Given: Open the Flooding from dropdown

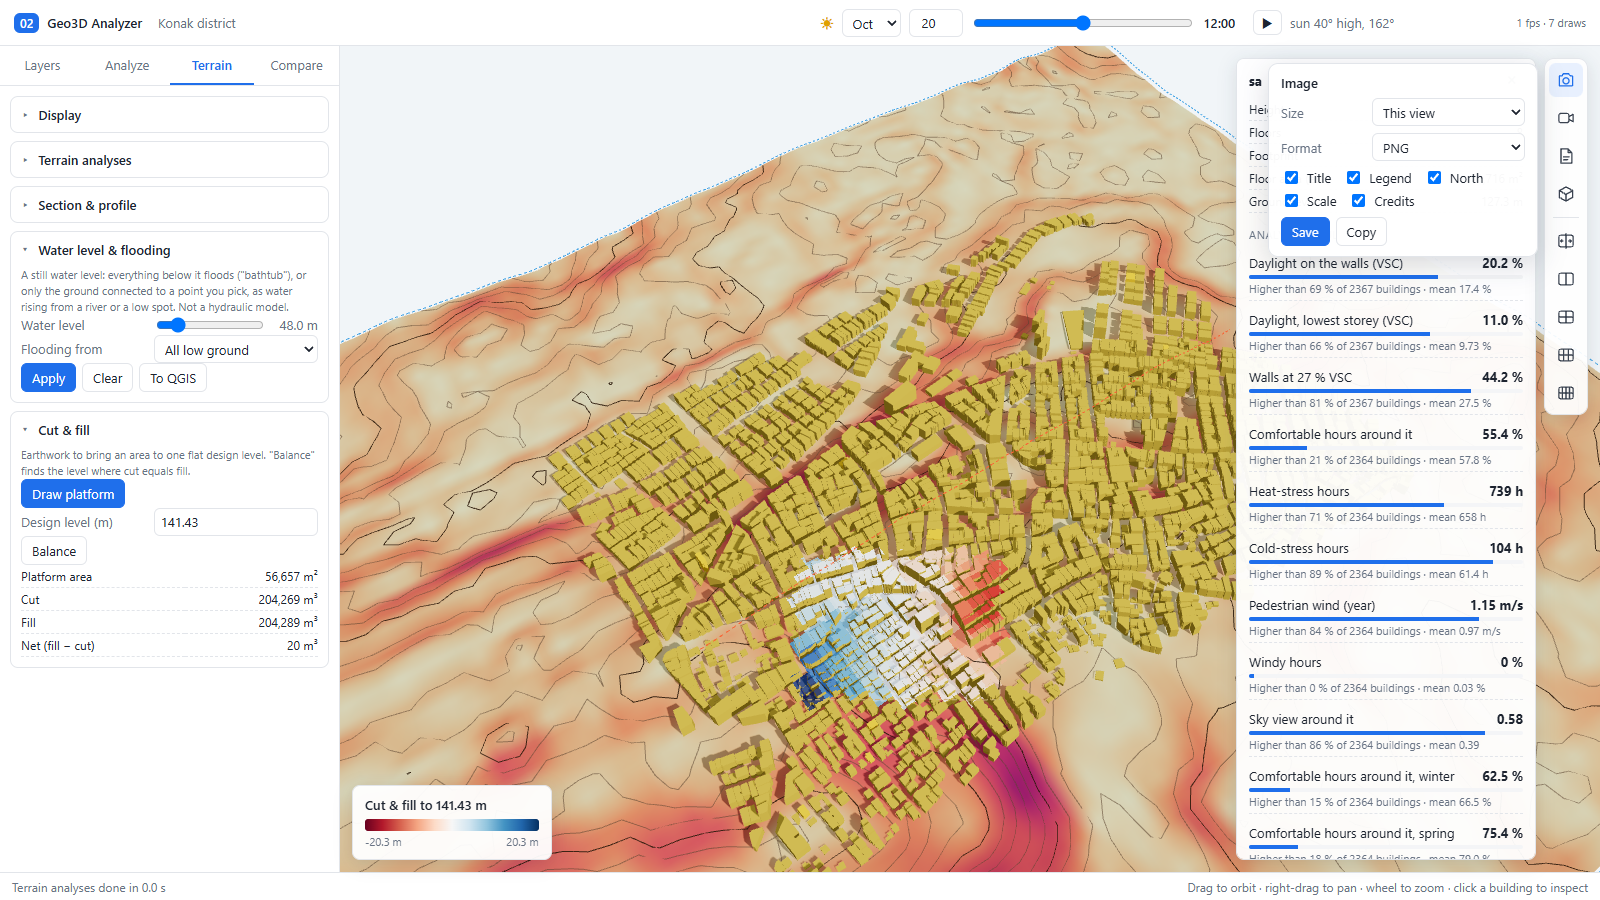Looking at the screenshot, I should 236,350.
